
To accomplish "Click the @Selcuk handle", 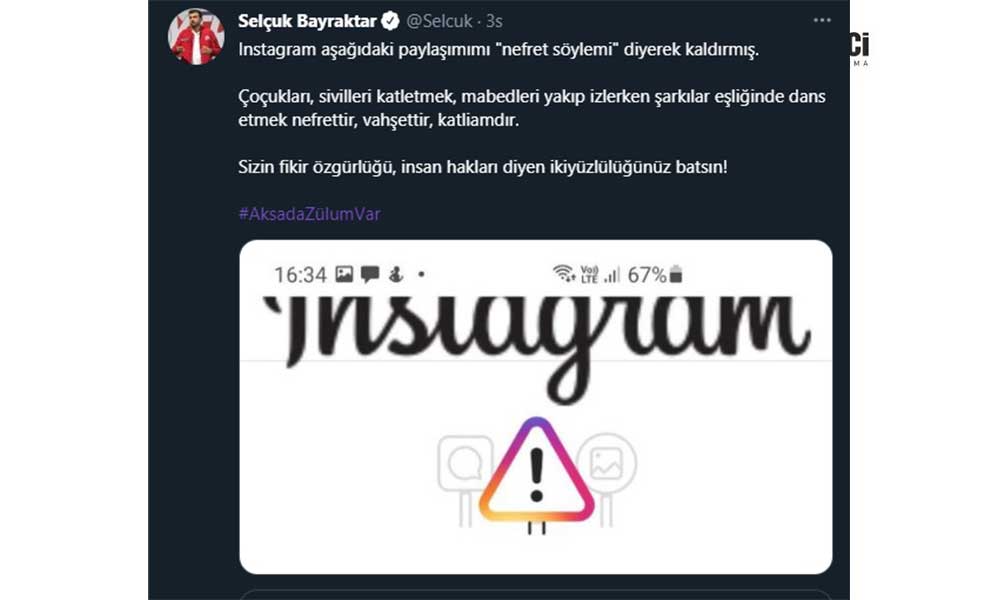I will tap(439, 21).
